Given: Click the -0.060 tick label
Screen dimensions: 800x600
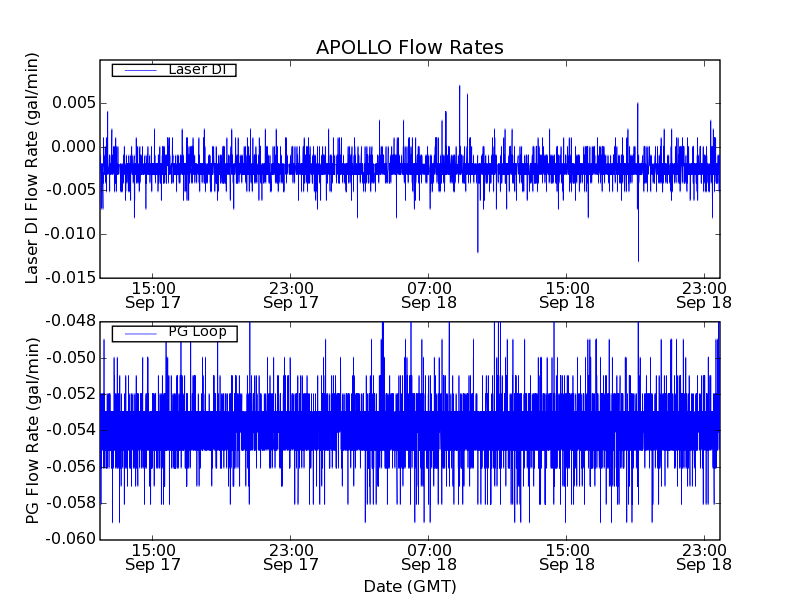Looking at the screenshot, I should point(70,539).
